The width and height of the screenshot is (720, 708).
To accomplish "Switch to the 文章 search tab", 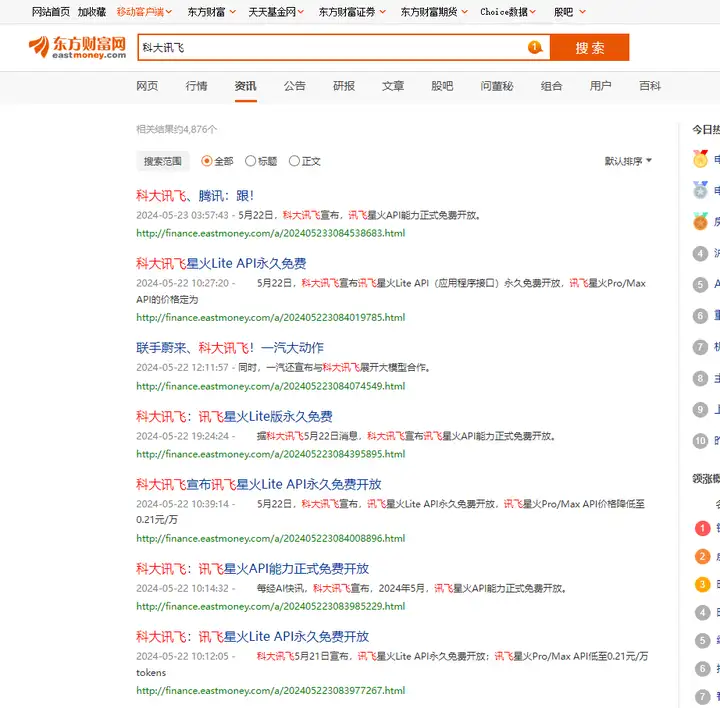I will pos(393,86).
